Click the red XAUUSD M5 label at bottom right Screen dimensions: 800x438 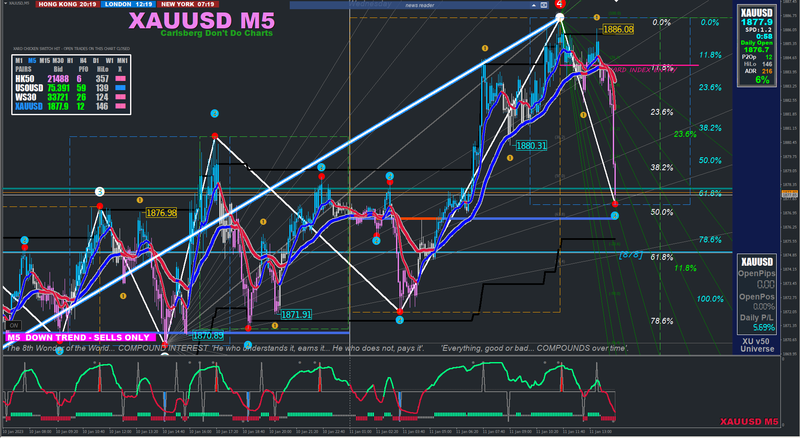pyautogui.click(x=749, y=422)
